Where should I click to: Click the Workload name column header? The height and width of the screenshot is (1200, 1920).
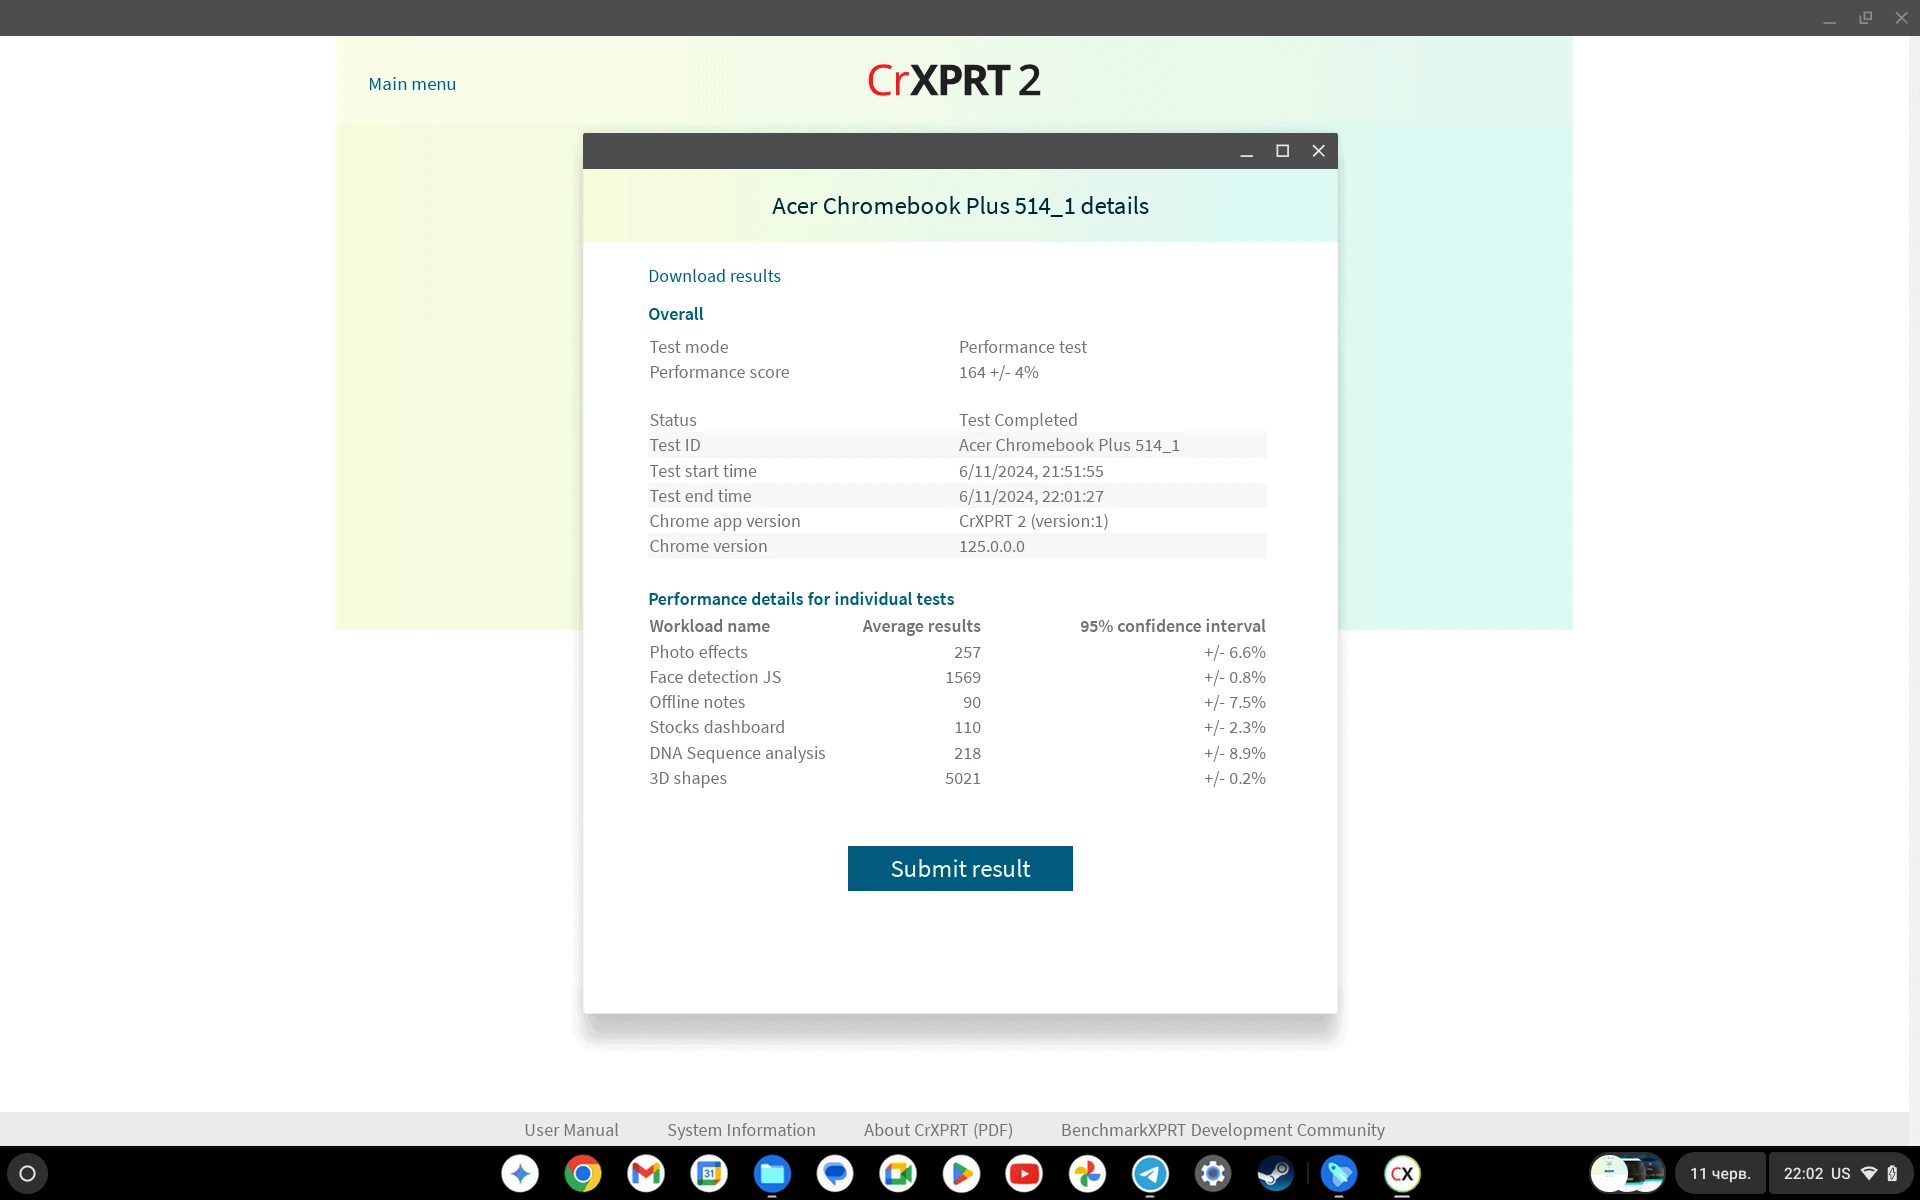pyautogui.click(x=709, y=626)
